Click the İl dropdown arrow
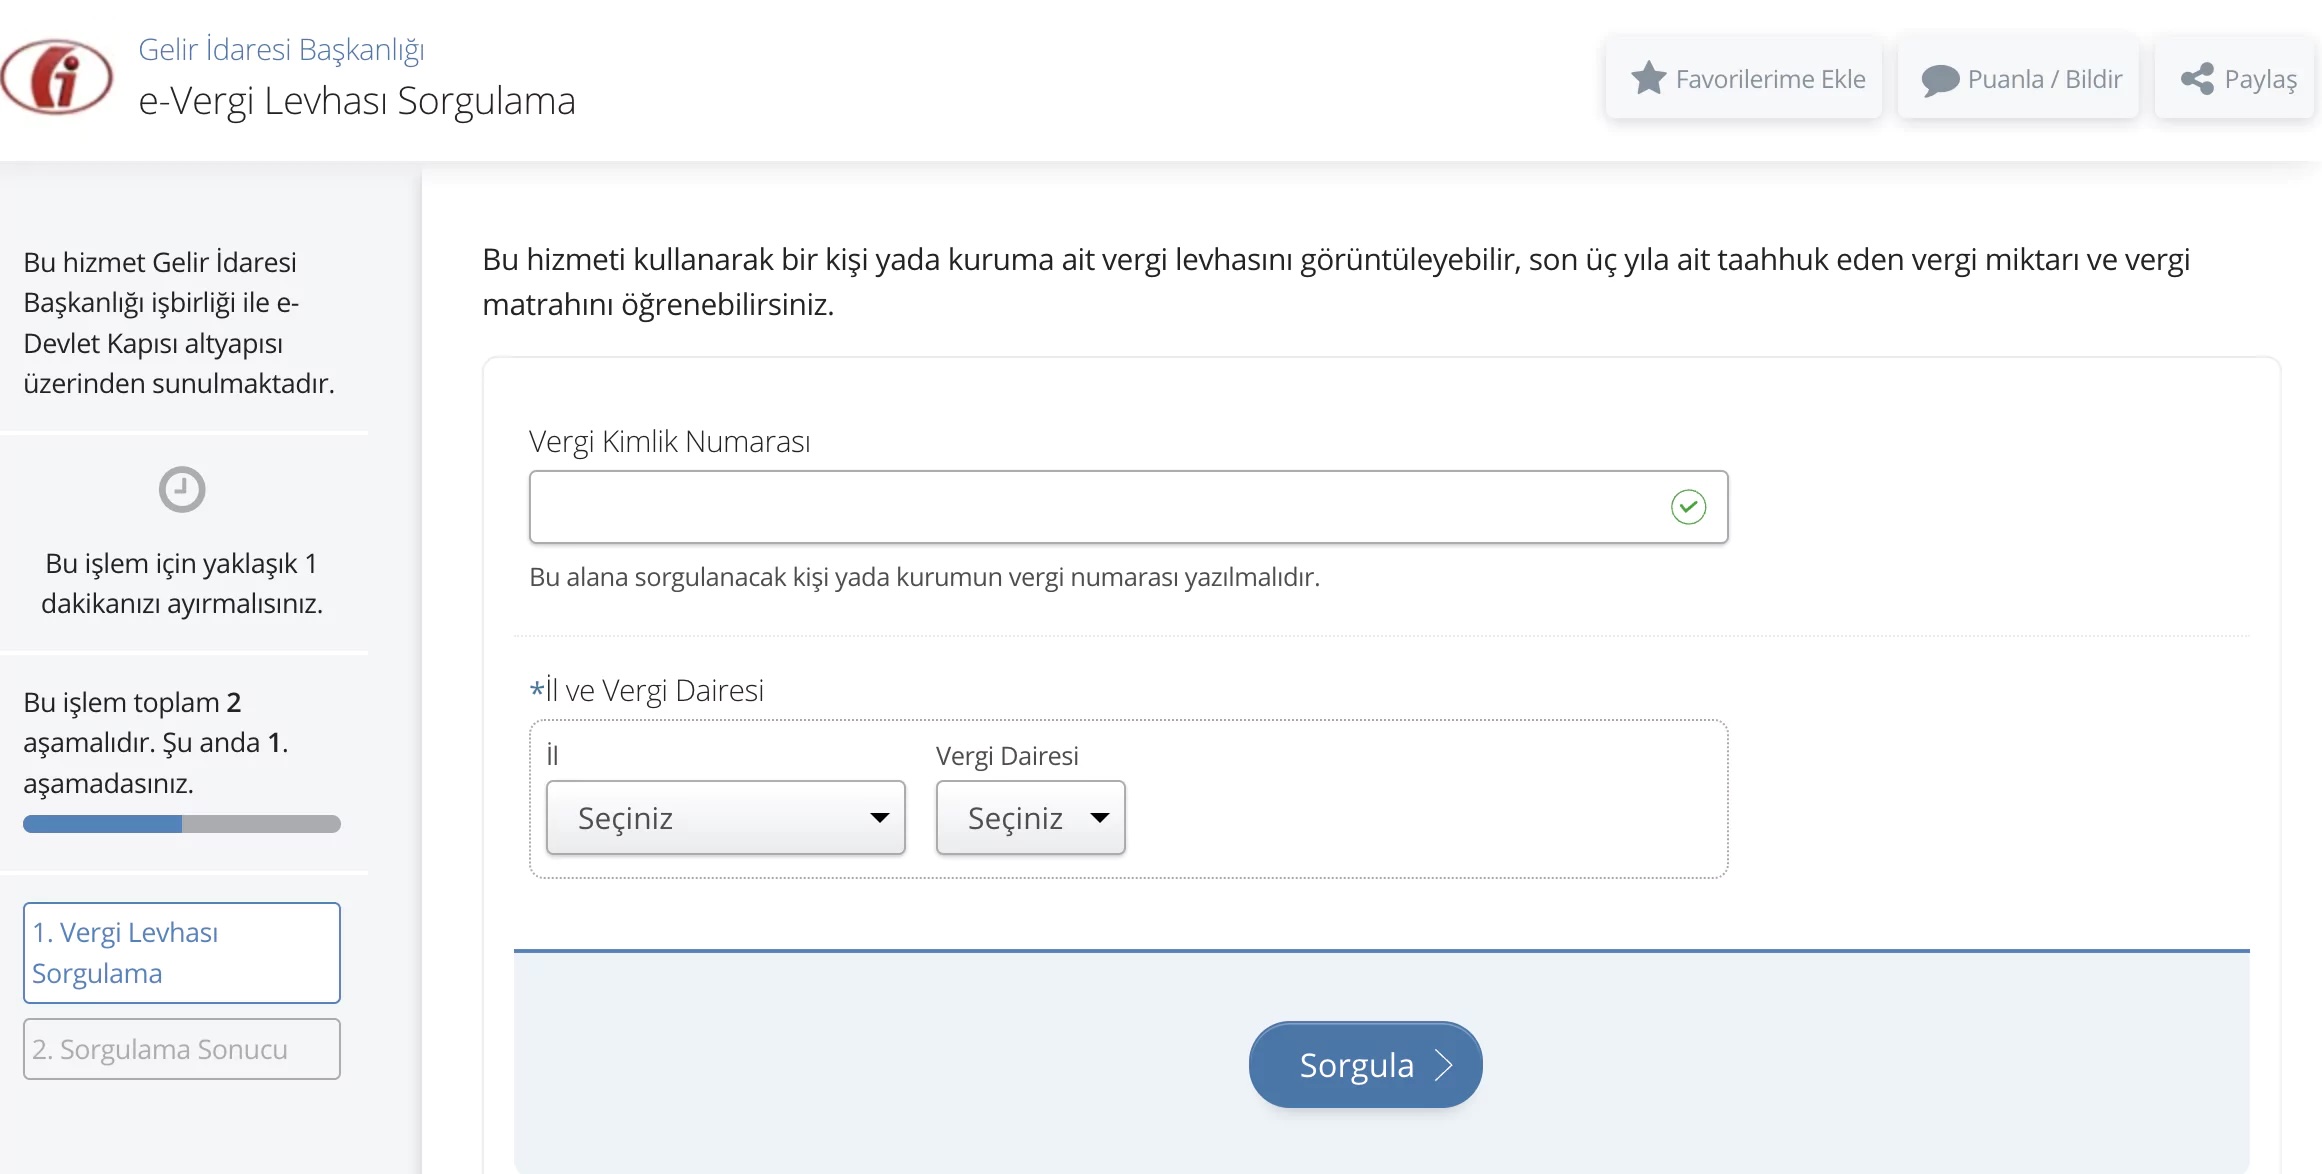This screenshot has width=2322, height=1174. tap(879, 818)
